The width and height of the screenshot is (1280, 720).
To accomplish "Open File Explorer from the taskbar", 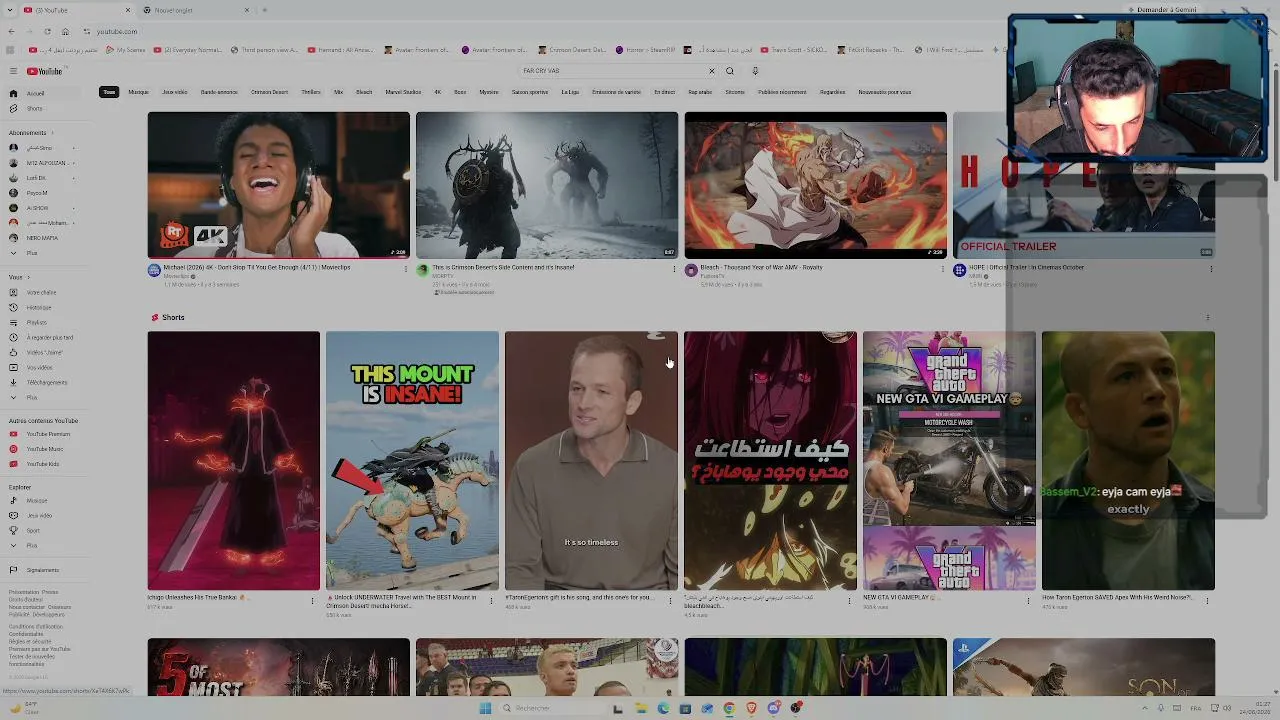I will tap(641, 708).
